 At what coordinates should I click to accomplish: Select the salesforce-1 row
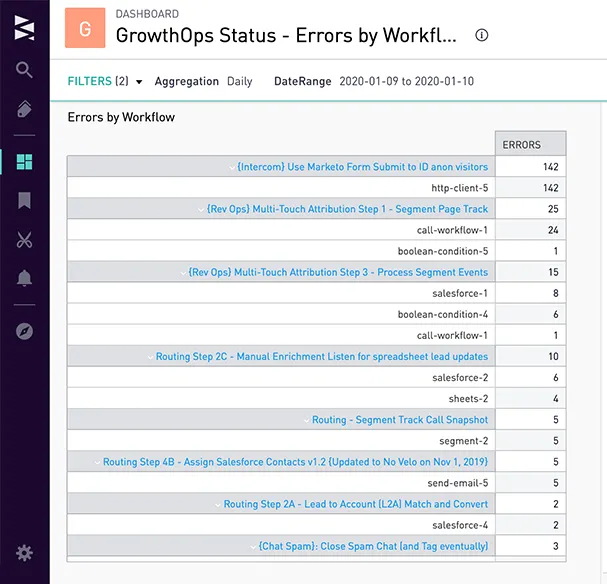coord(316,293)
